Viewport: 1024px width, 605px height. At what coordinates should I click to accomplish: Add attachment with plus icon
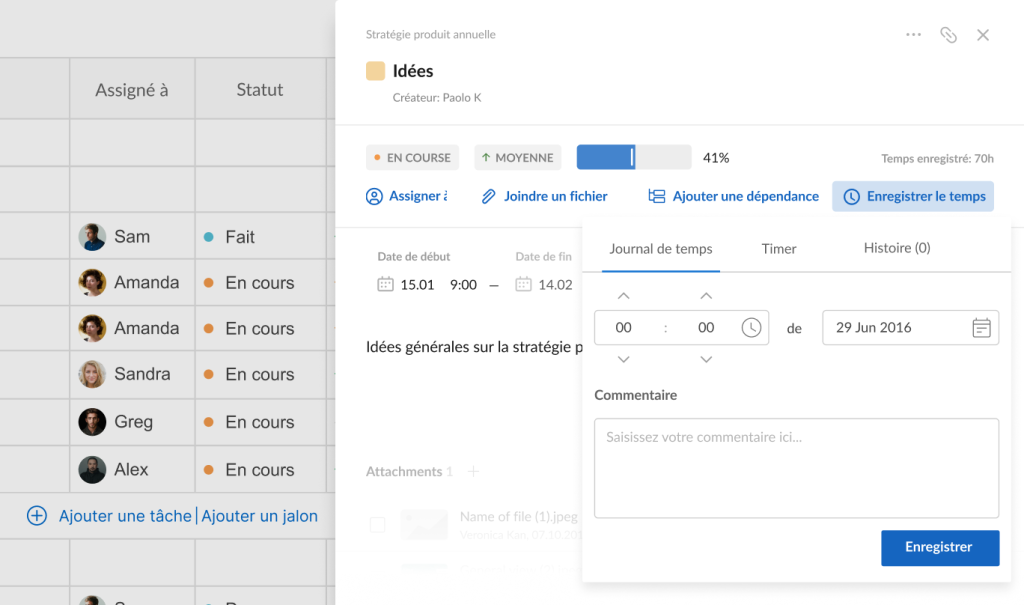coord(473,471)
